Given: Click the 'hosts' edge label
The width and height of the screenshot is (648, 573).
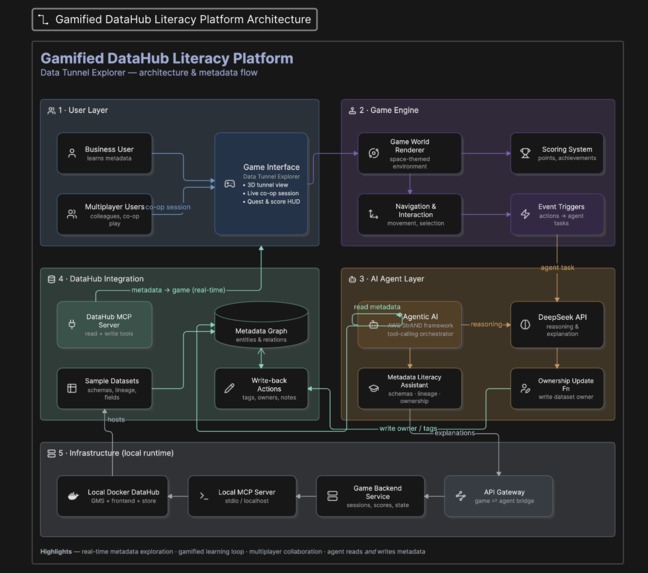Looking at the screenshot, I should coord(116,419).
